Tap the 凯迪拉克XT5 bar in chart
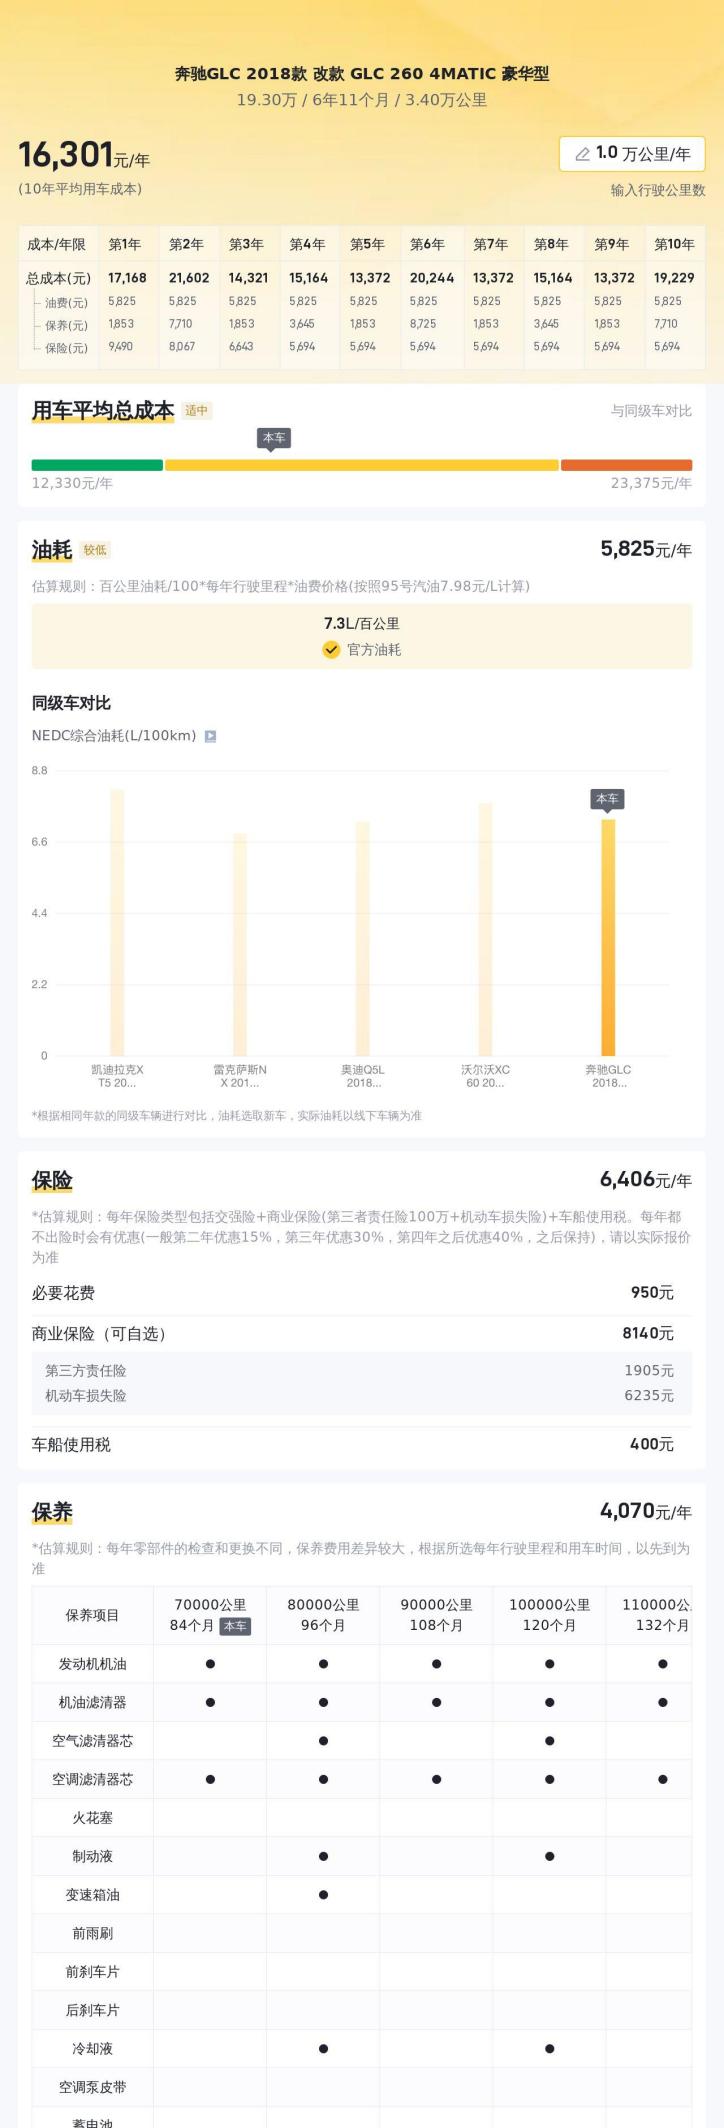 click(x=117, y=922)
